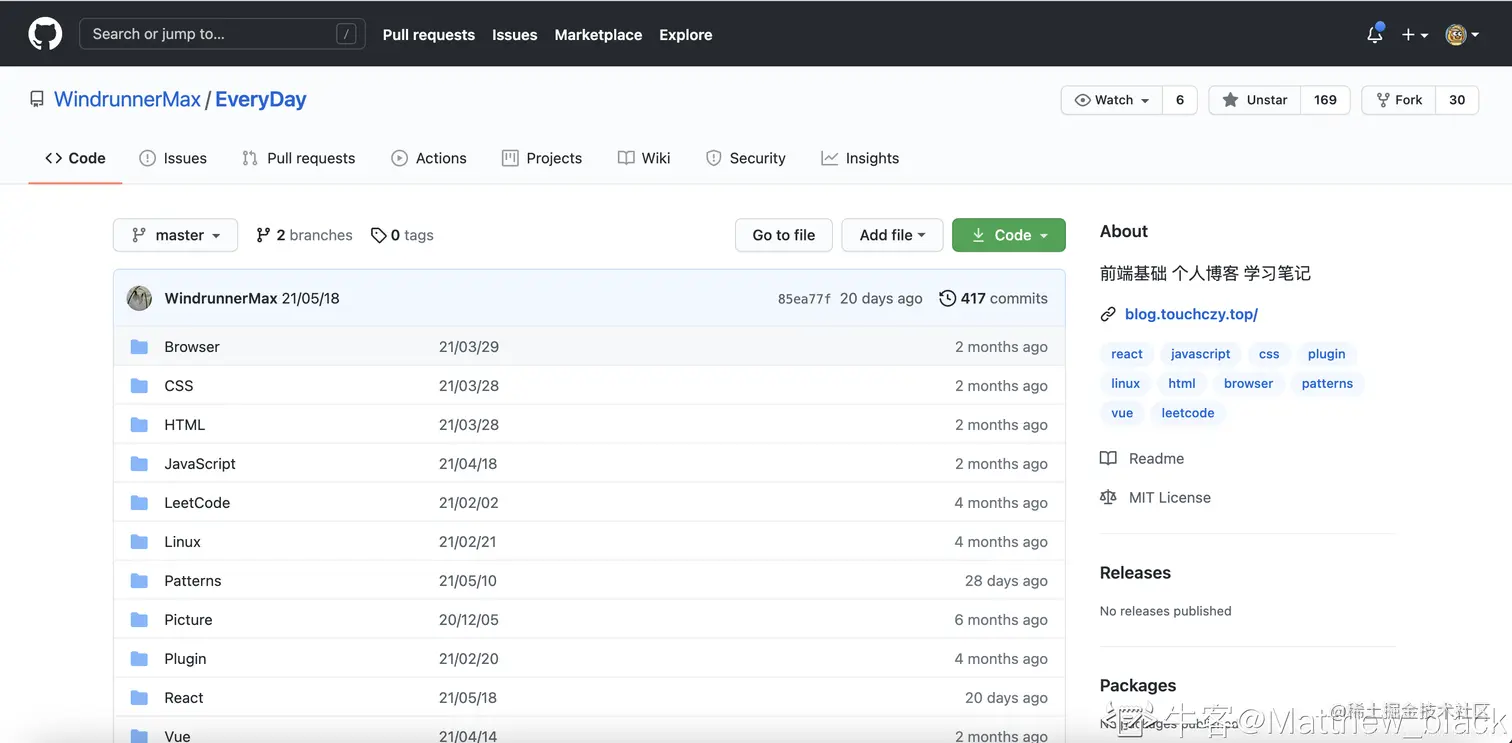1512x743 pixels.
Task: Expand the Add file dropdown
Action: pos(892,235)
